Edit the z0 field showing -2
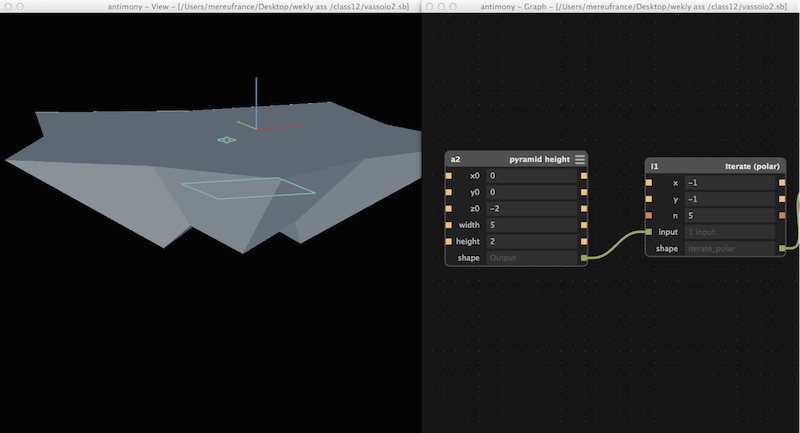This screenshot has width=800, height=433. click(x=531, y=209)
